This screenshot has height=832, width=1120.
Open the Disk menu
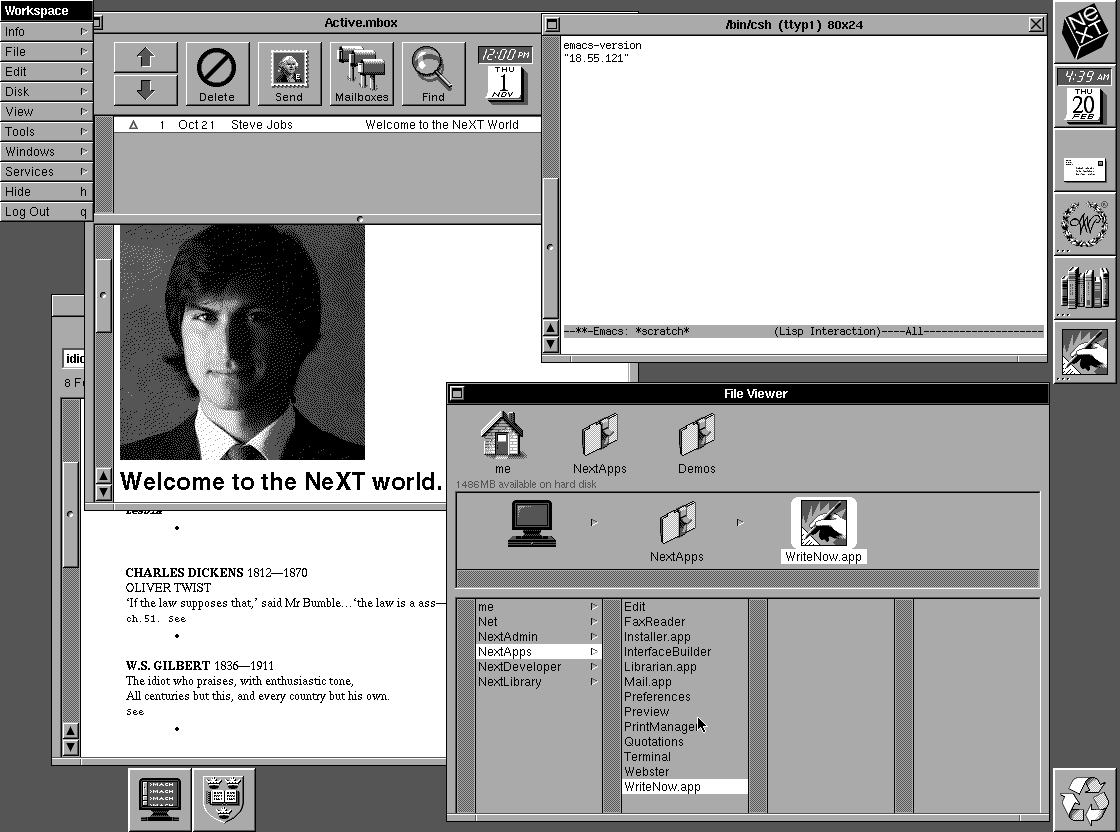(x=46, y=91)
